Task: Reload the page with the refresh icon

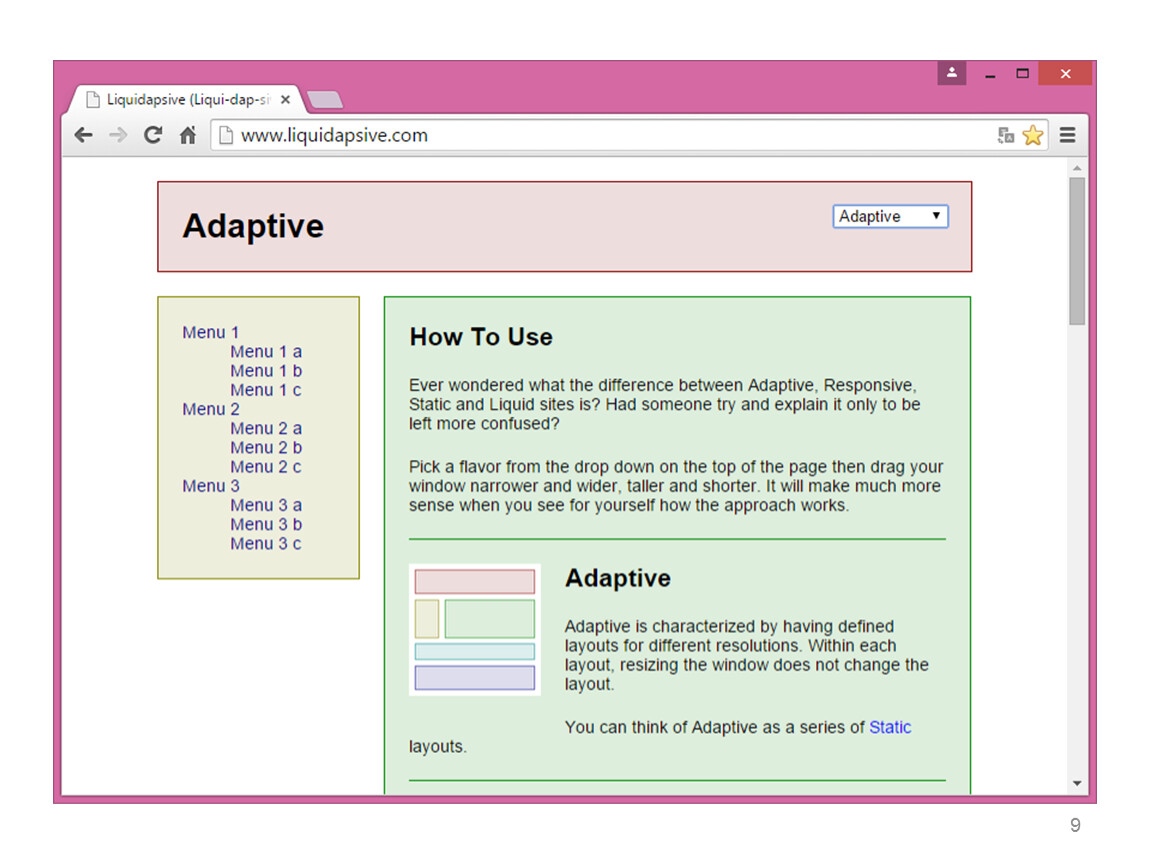Action: 153,135
